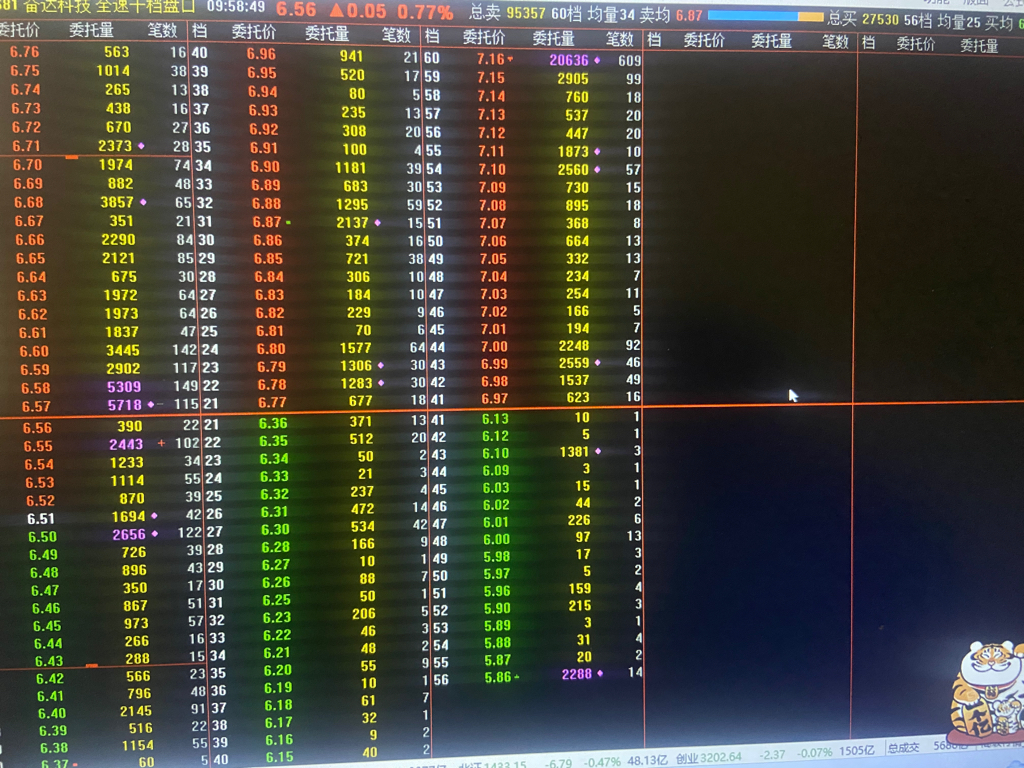Click the total buy value 总买 27530

tap(863, 20)
